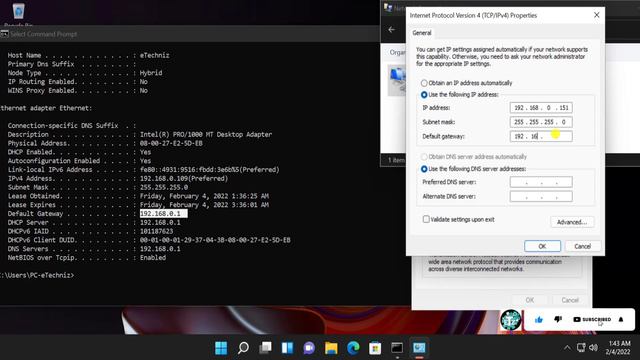
Task: Switch to Command Prompt taskbar icon
Action: click(x=397, y=348)
